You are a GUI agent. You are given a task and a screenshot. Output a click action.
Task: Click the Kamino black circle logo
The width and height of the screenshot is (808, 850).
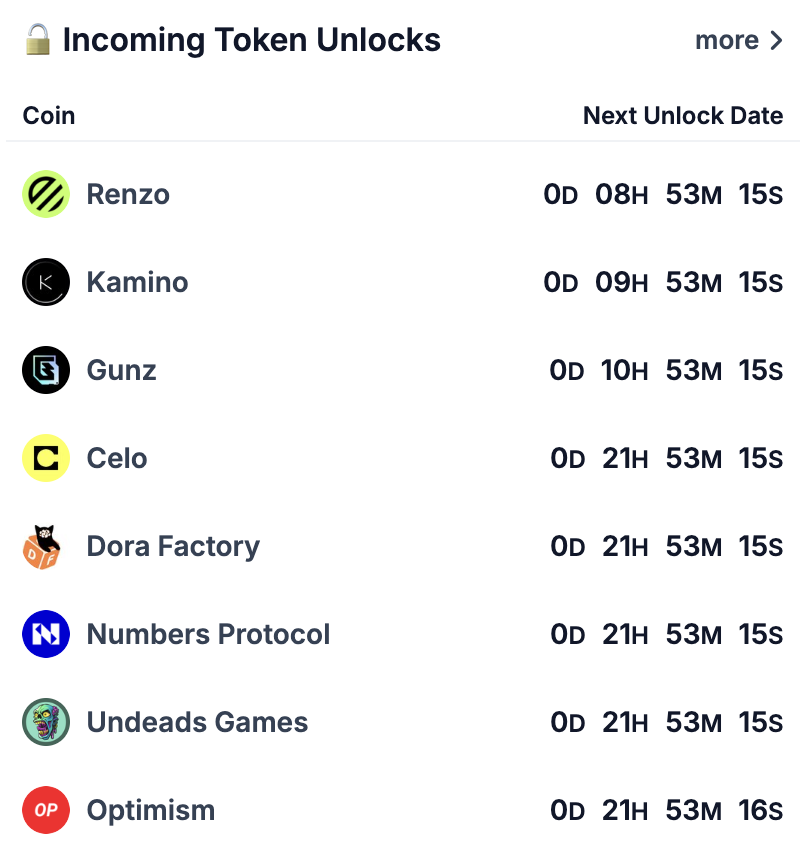coord(46,282)
